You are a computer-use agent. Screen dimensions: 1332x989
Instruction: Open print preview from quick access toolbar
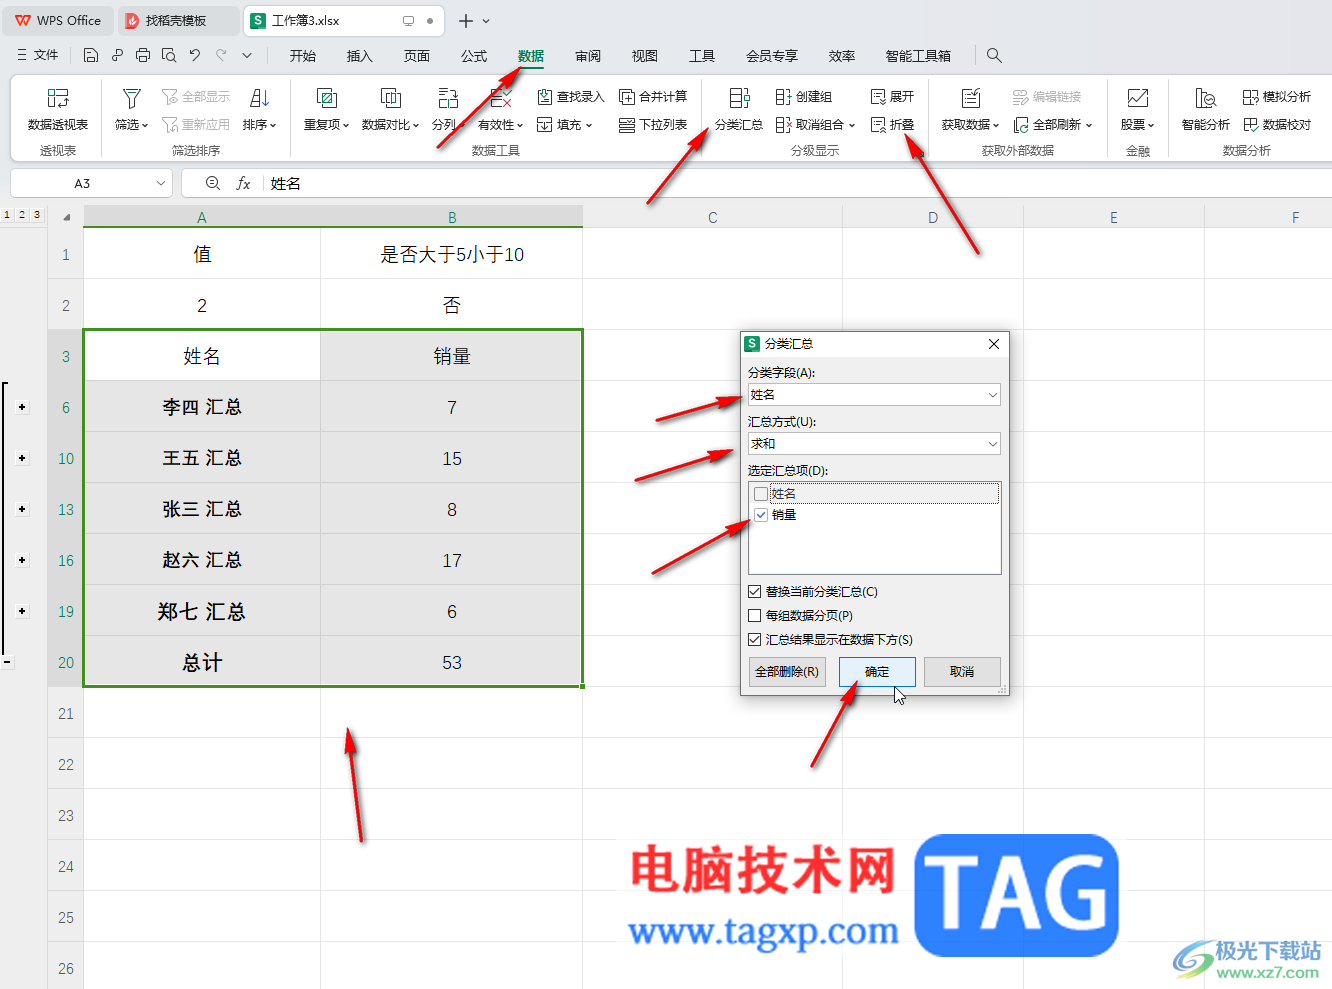click(169, 55)
